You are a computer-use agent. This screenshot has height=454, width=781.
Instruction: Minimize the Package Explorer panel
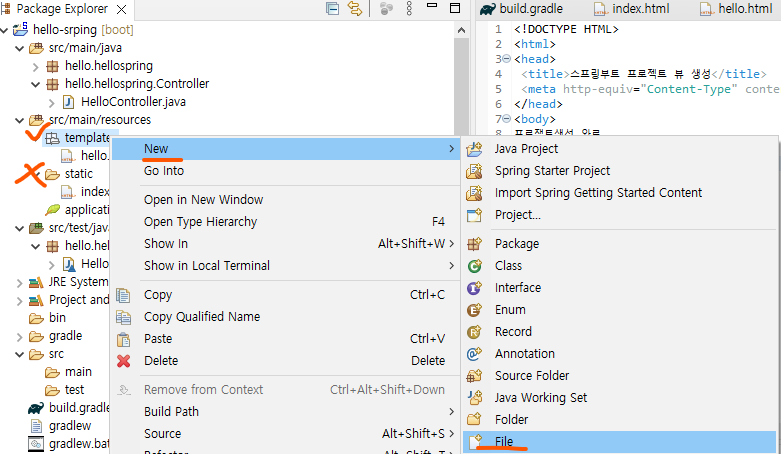point(432,5)
